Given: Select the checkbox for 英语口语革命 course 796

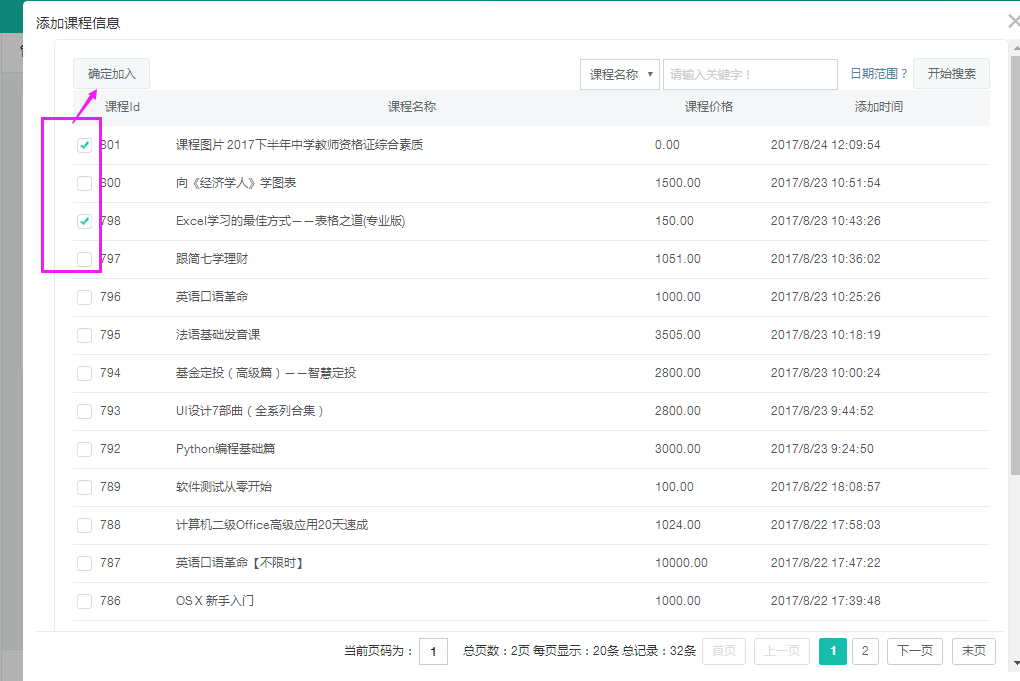Looking at the screenshot, I should (85, 297).
